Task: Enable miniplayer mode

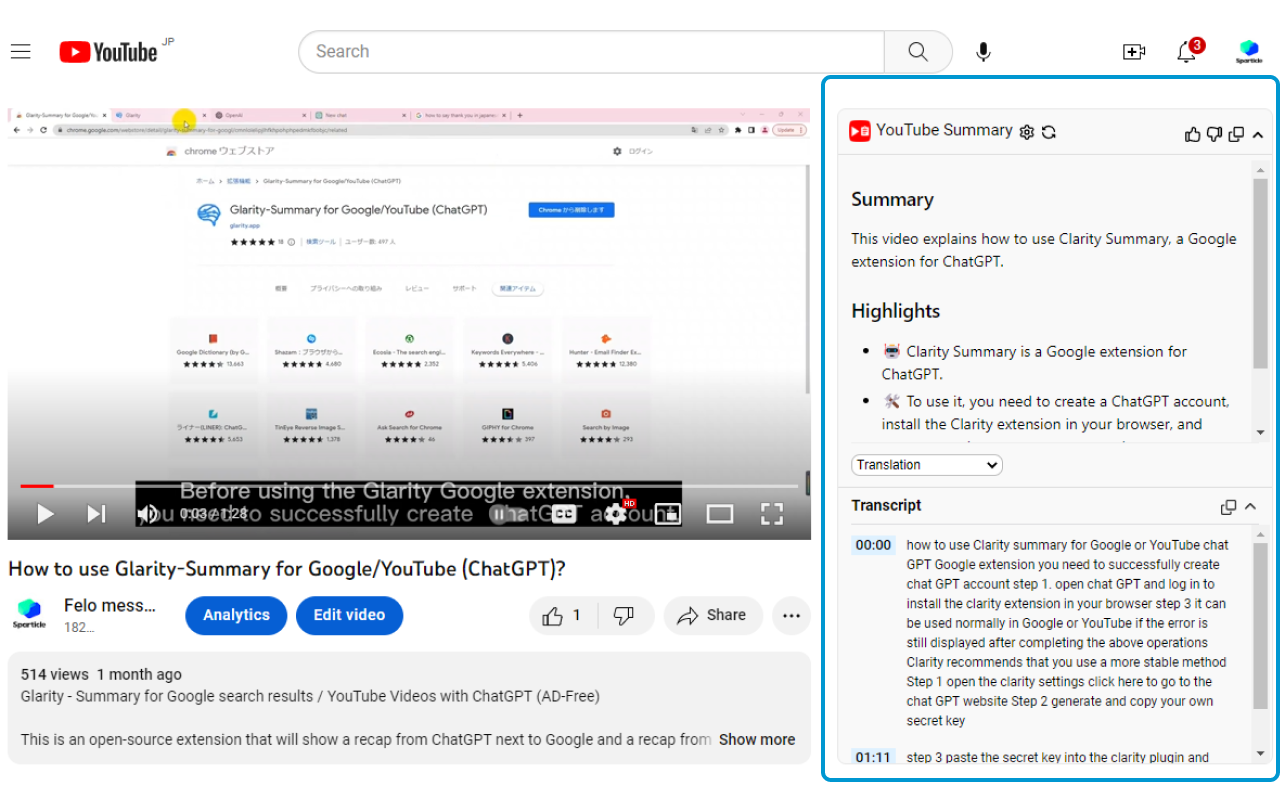Action: coord(668,514)
